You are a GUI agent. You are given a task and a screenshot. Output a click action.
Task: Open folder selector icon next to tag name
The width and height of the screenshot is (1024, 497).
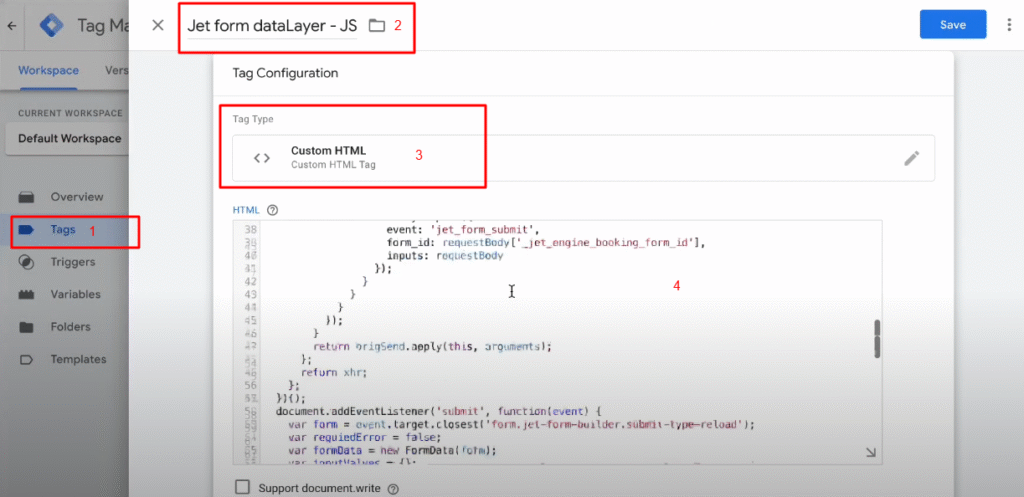point(377,26)
